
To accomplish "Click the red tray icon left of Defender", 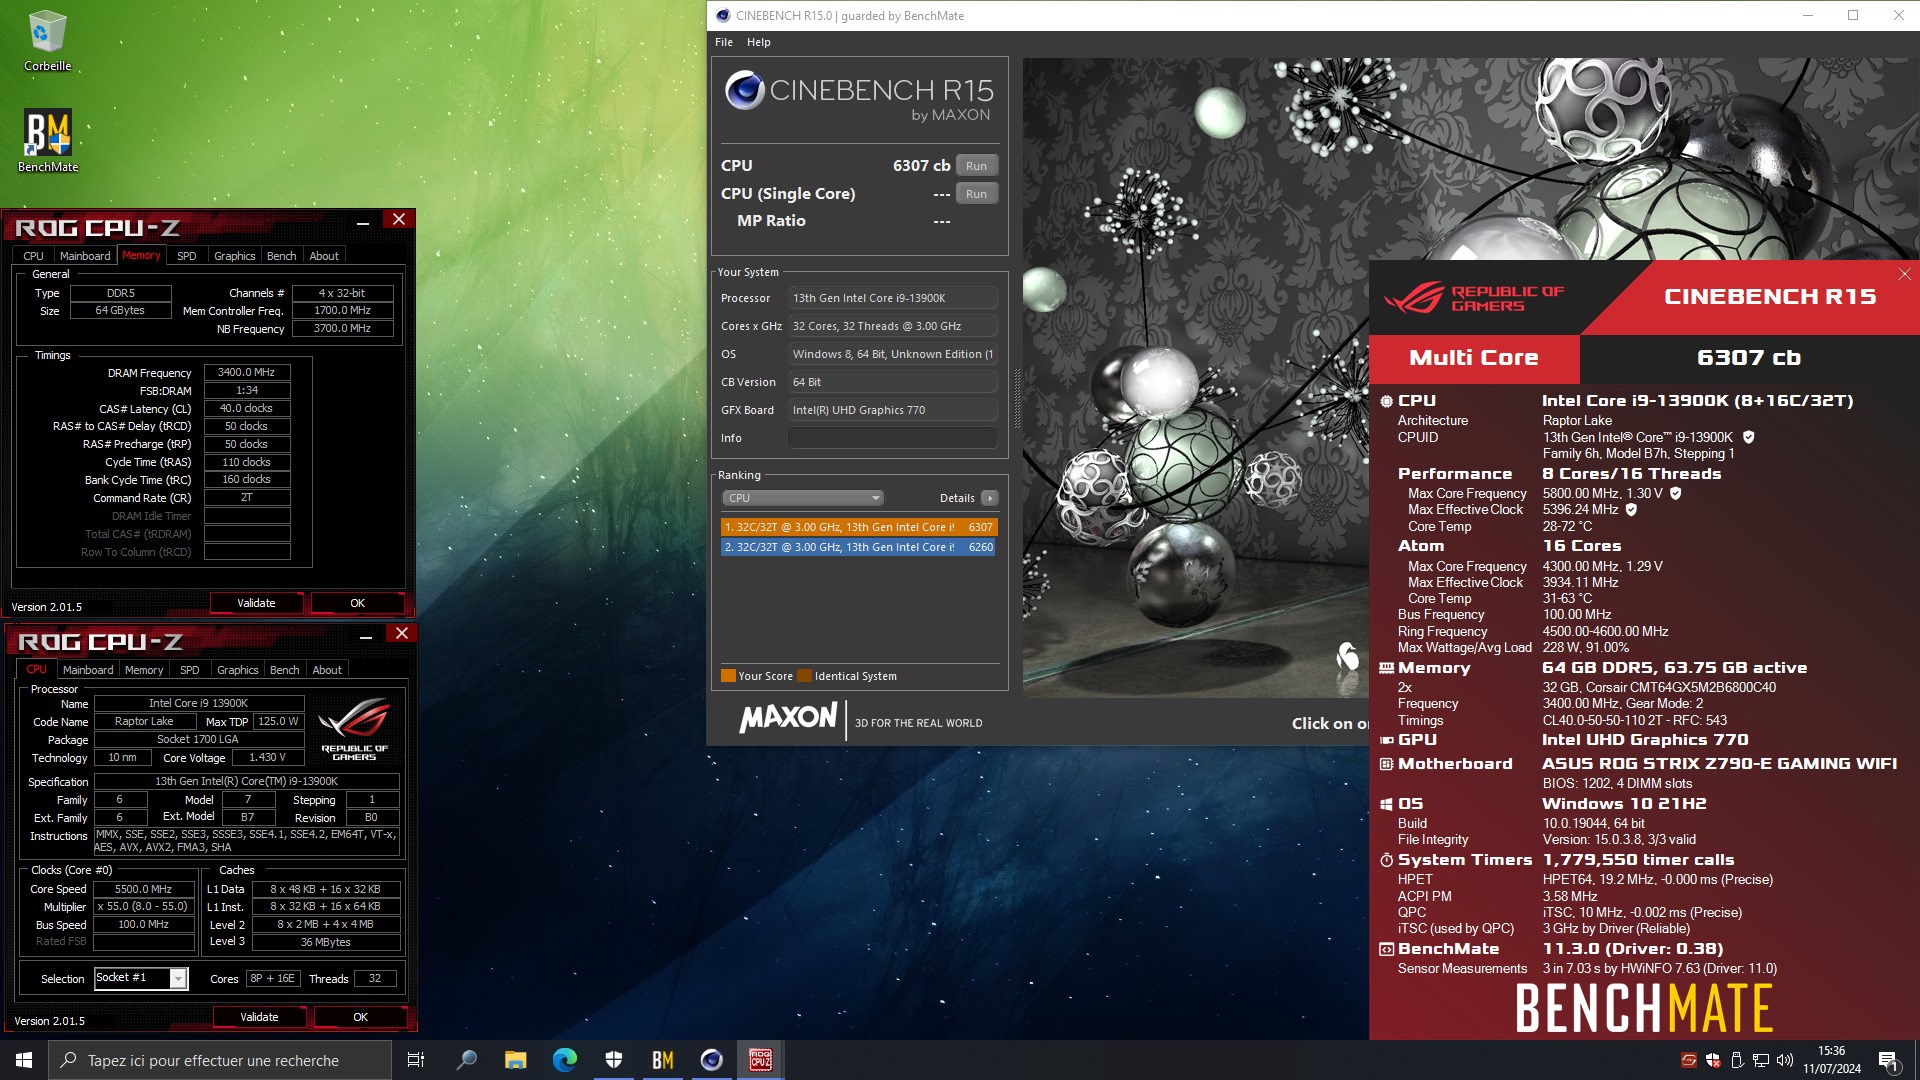I will (x=1689, y=1060).
